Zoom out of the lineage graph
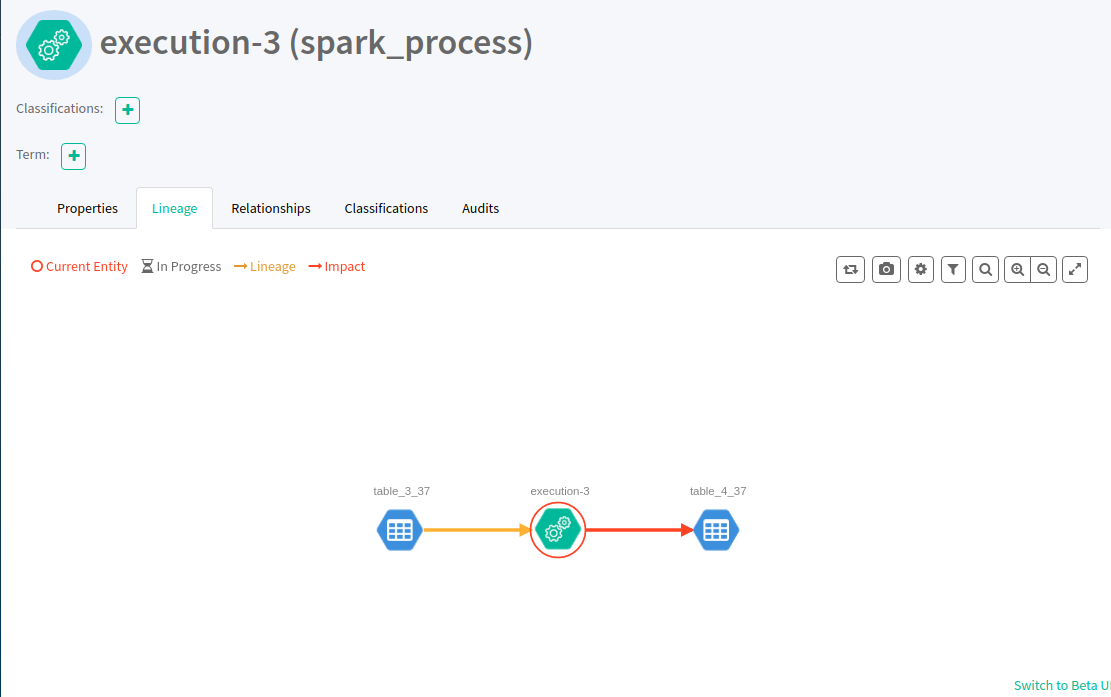The height and width of the screenshot is (697, 1111). (x=1044, y=269)
